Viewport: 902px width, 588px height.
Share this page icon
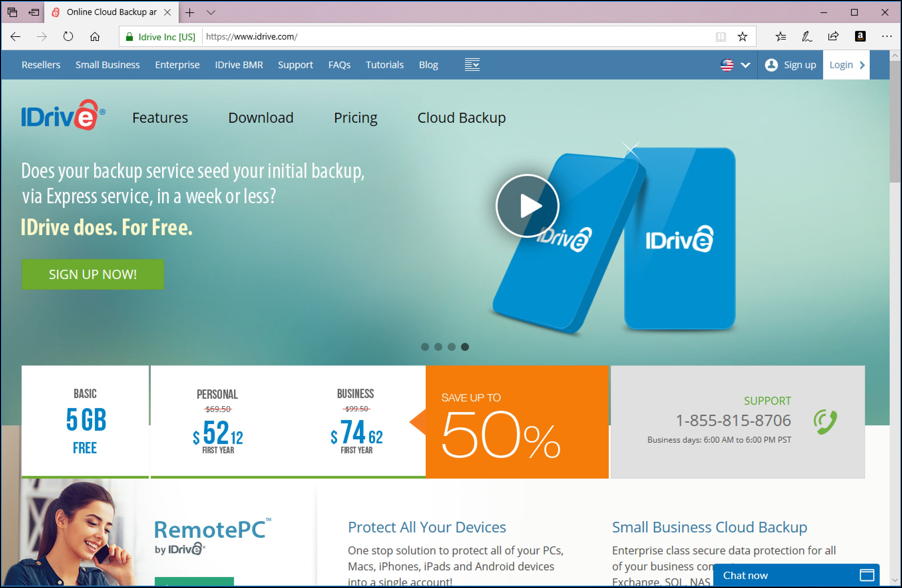click(x=833, y=36)
